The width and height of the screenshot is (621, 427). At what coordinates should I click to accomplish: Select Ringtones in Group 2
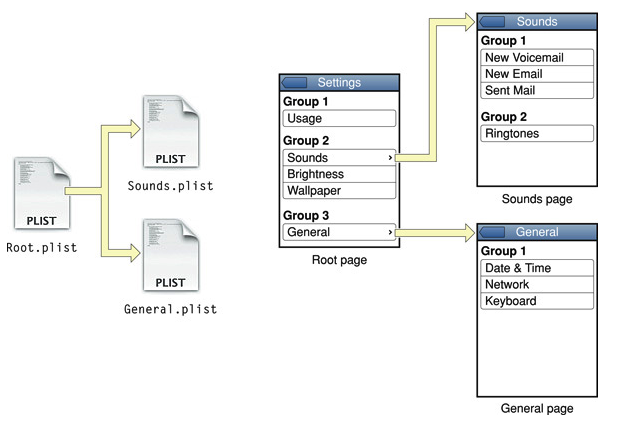point(537,133)
